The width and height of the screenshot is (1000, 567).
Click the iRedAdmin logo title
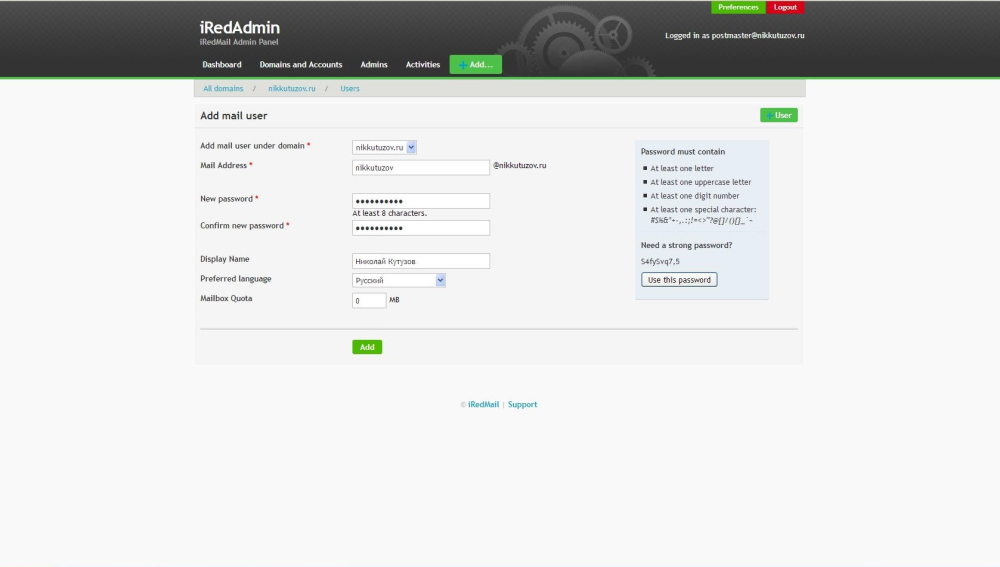(x=240, y=27)
